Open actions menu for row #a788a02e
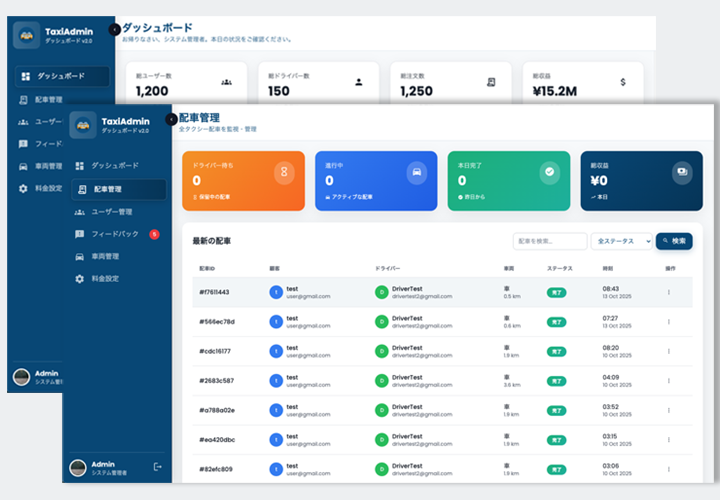720x500 pixels. 669,410
